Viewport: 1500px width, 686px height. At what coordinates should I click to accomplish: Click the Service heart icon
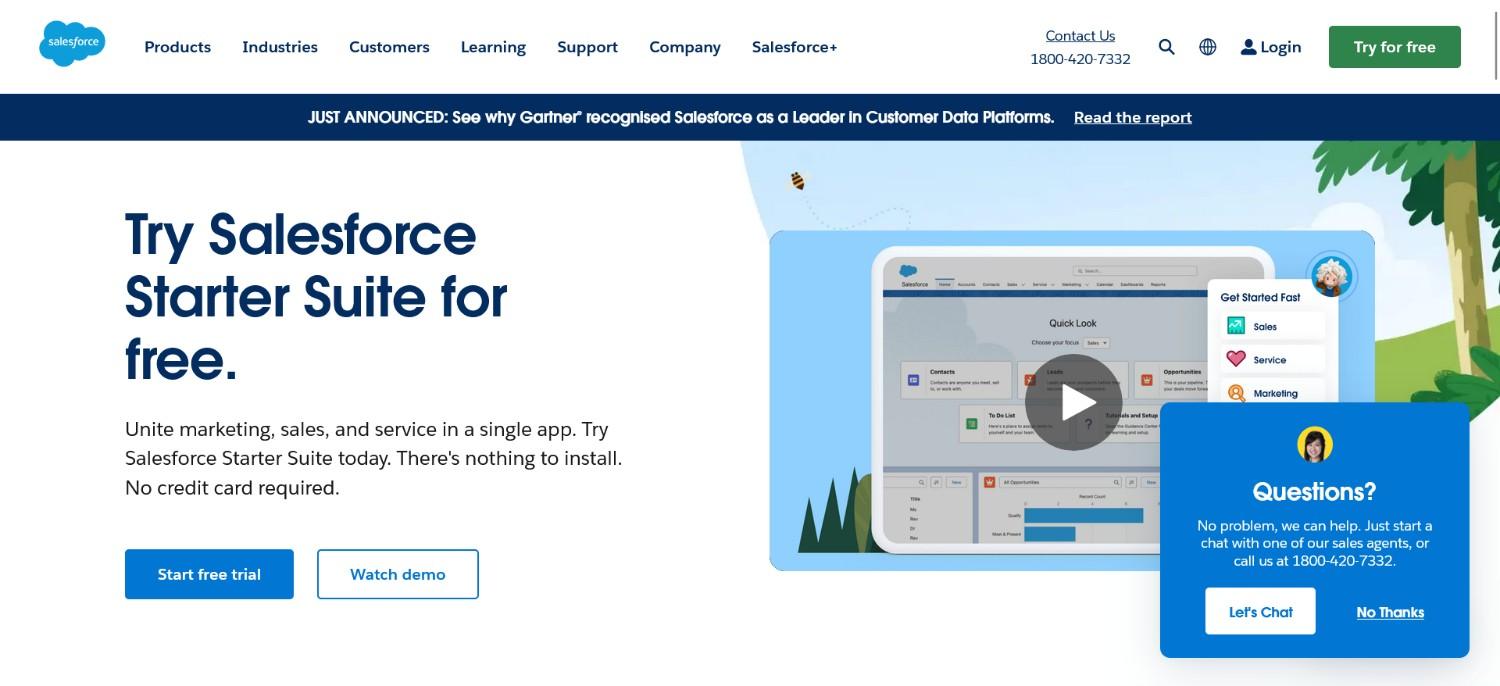(1236, 359)
